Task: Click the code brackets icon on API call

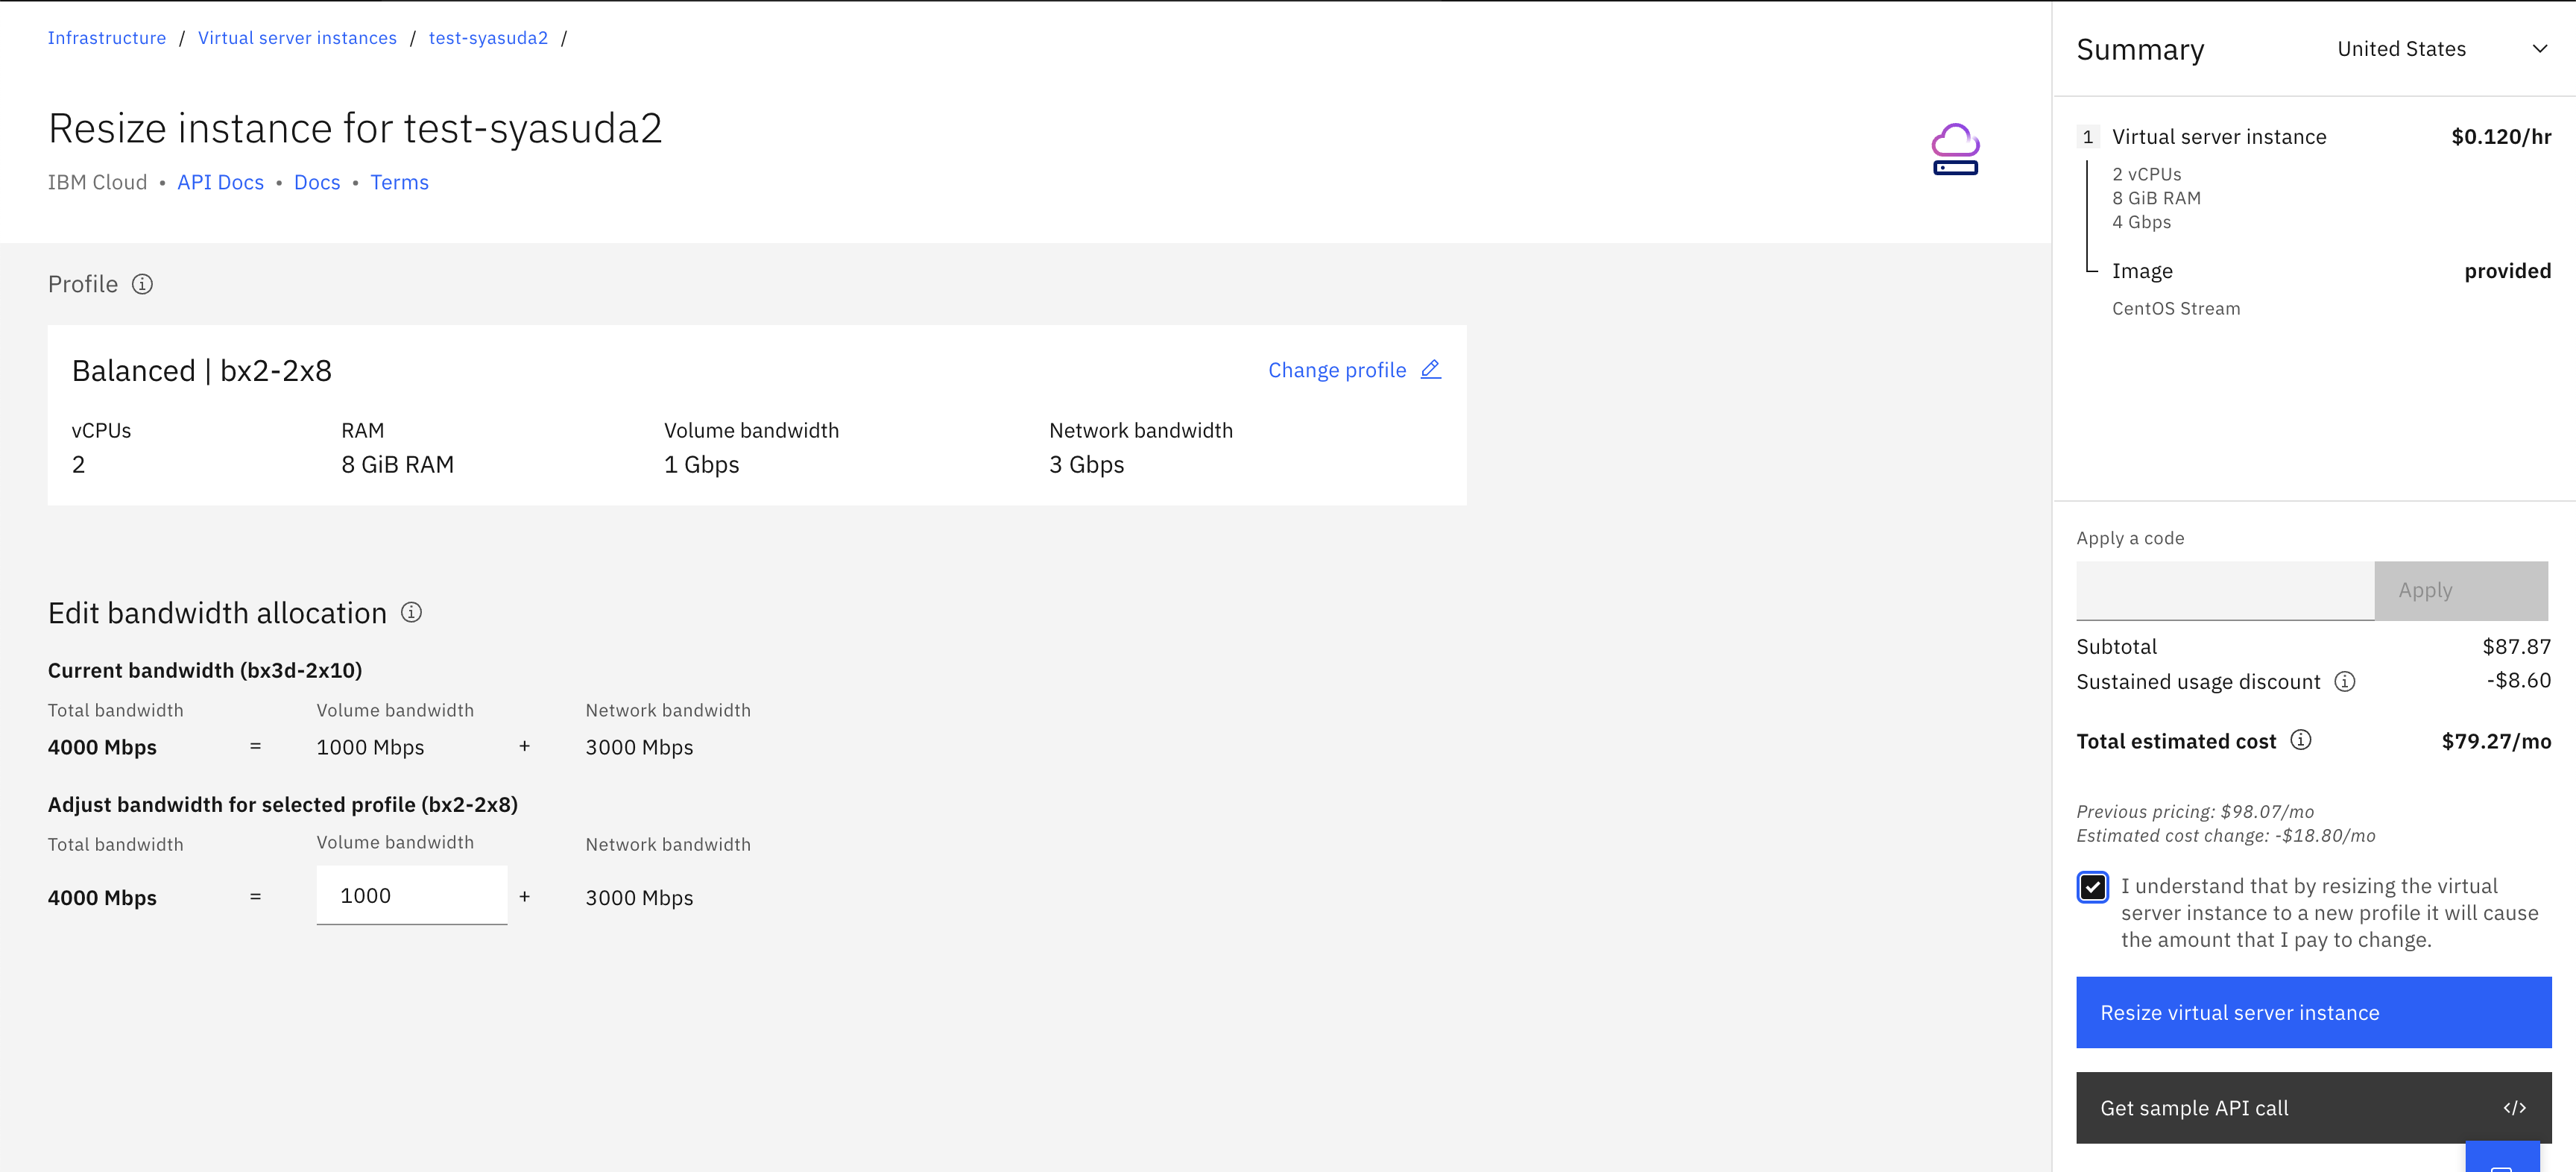Action: pos(2514,1107)
